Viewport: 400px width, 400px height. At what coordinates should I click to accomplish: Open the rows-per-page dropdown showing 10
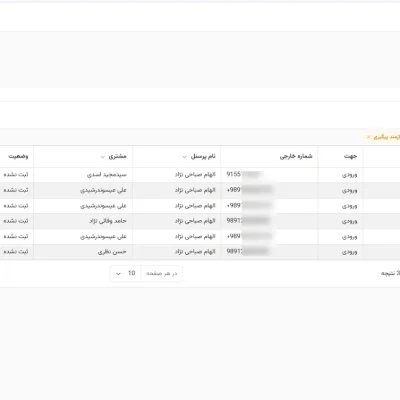(x=126, y=274)
